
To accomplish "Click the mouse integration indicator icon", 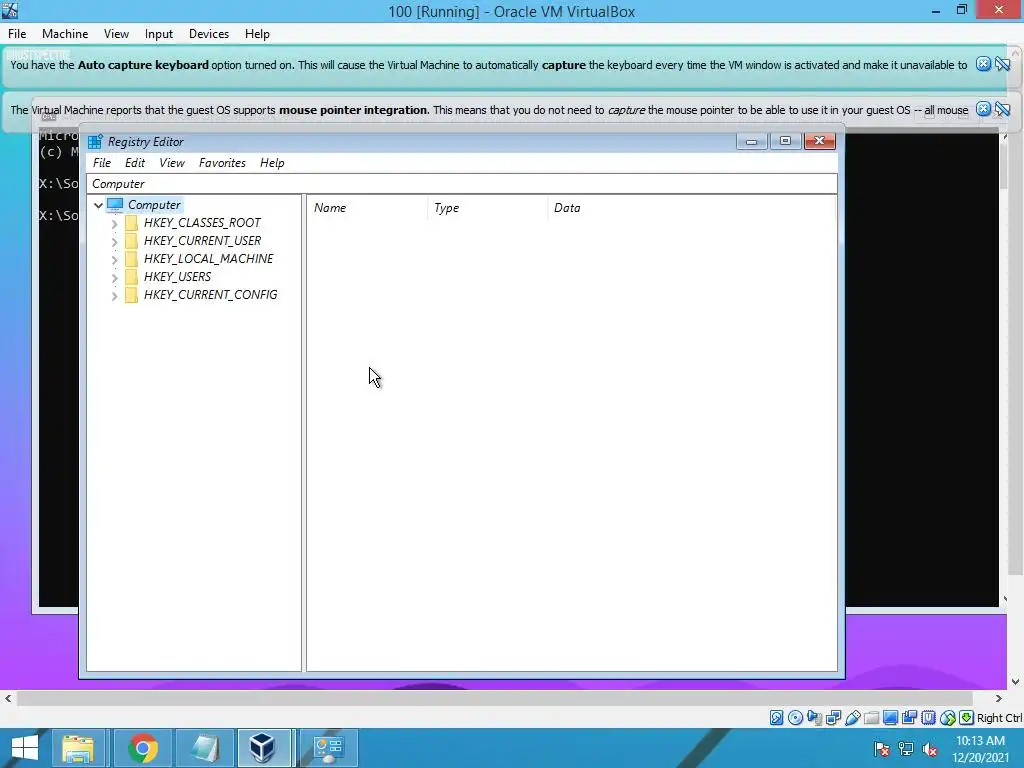I will coord(947,718).
